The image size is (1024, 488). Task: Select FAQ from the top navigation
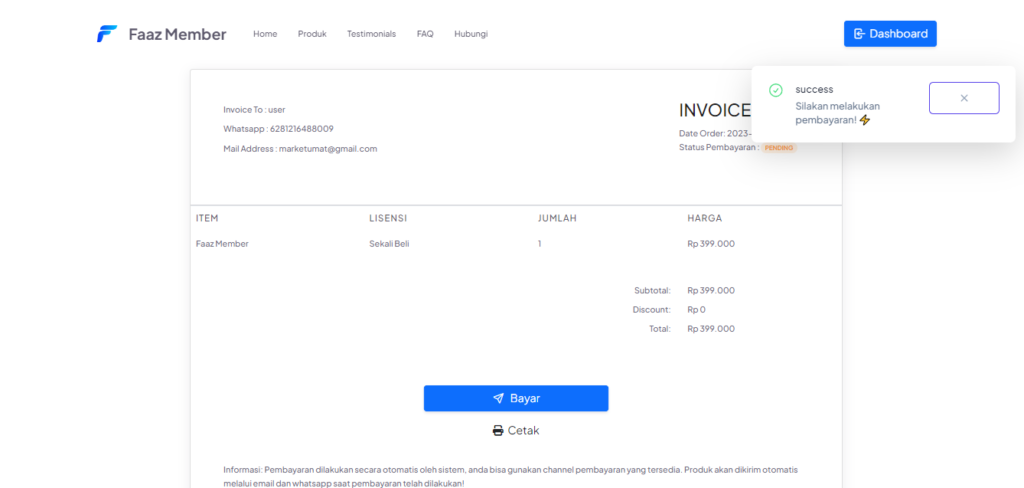coord(425,34)
